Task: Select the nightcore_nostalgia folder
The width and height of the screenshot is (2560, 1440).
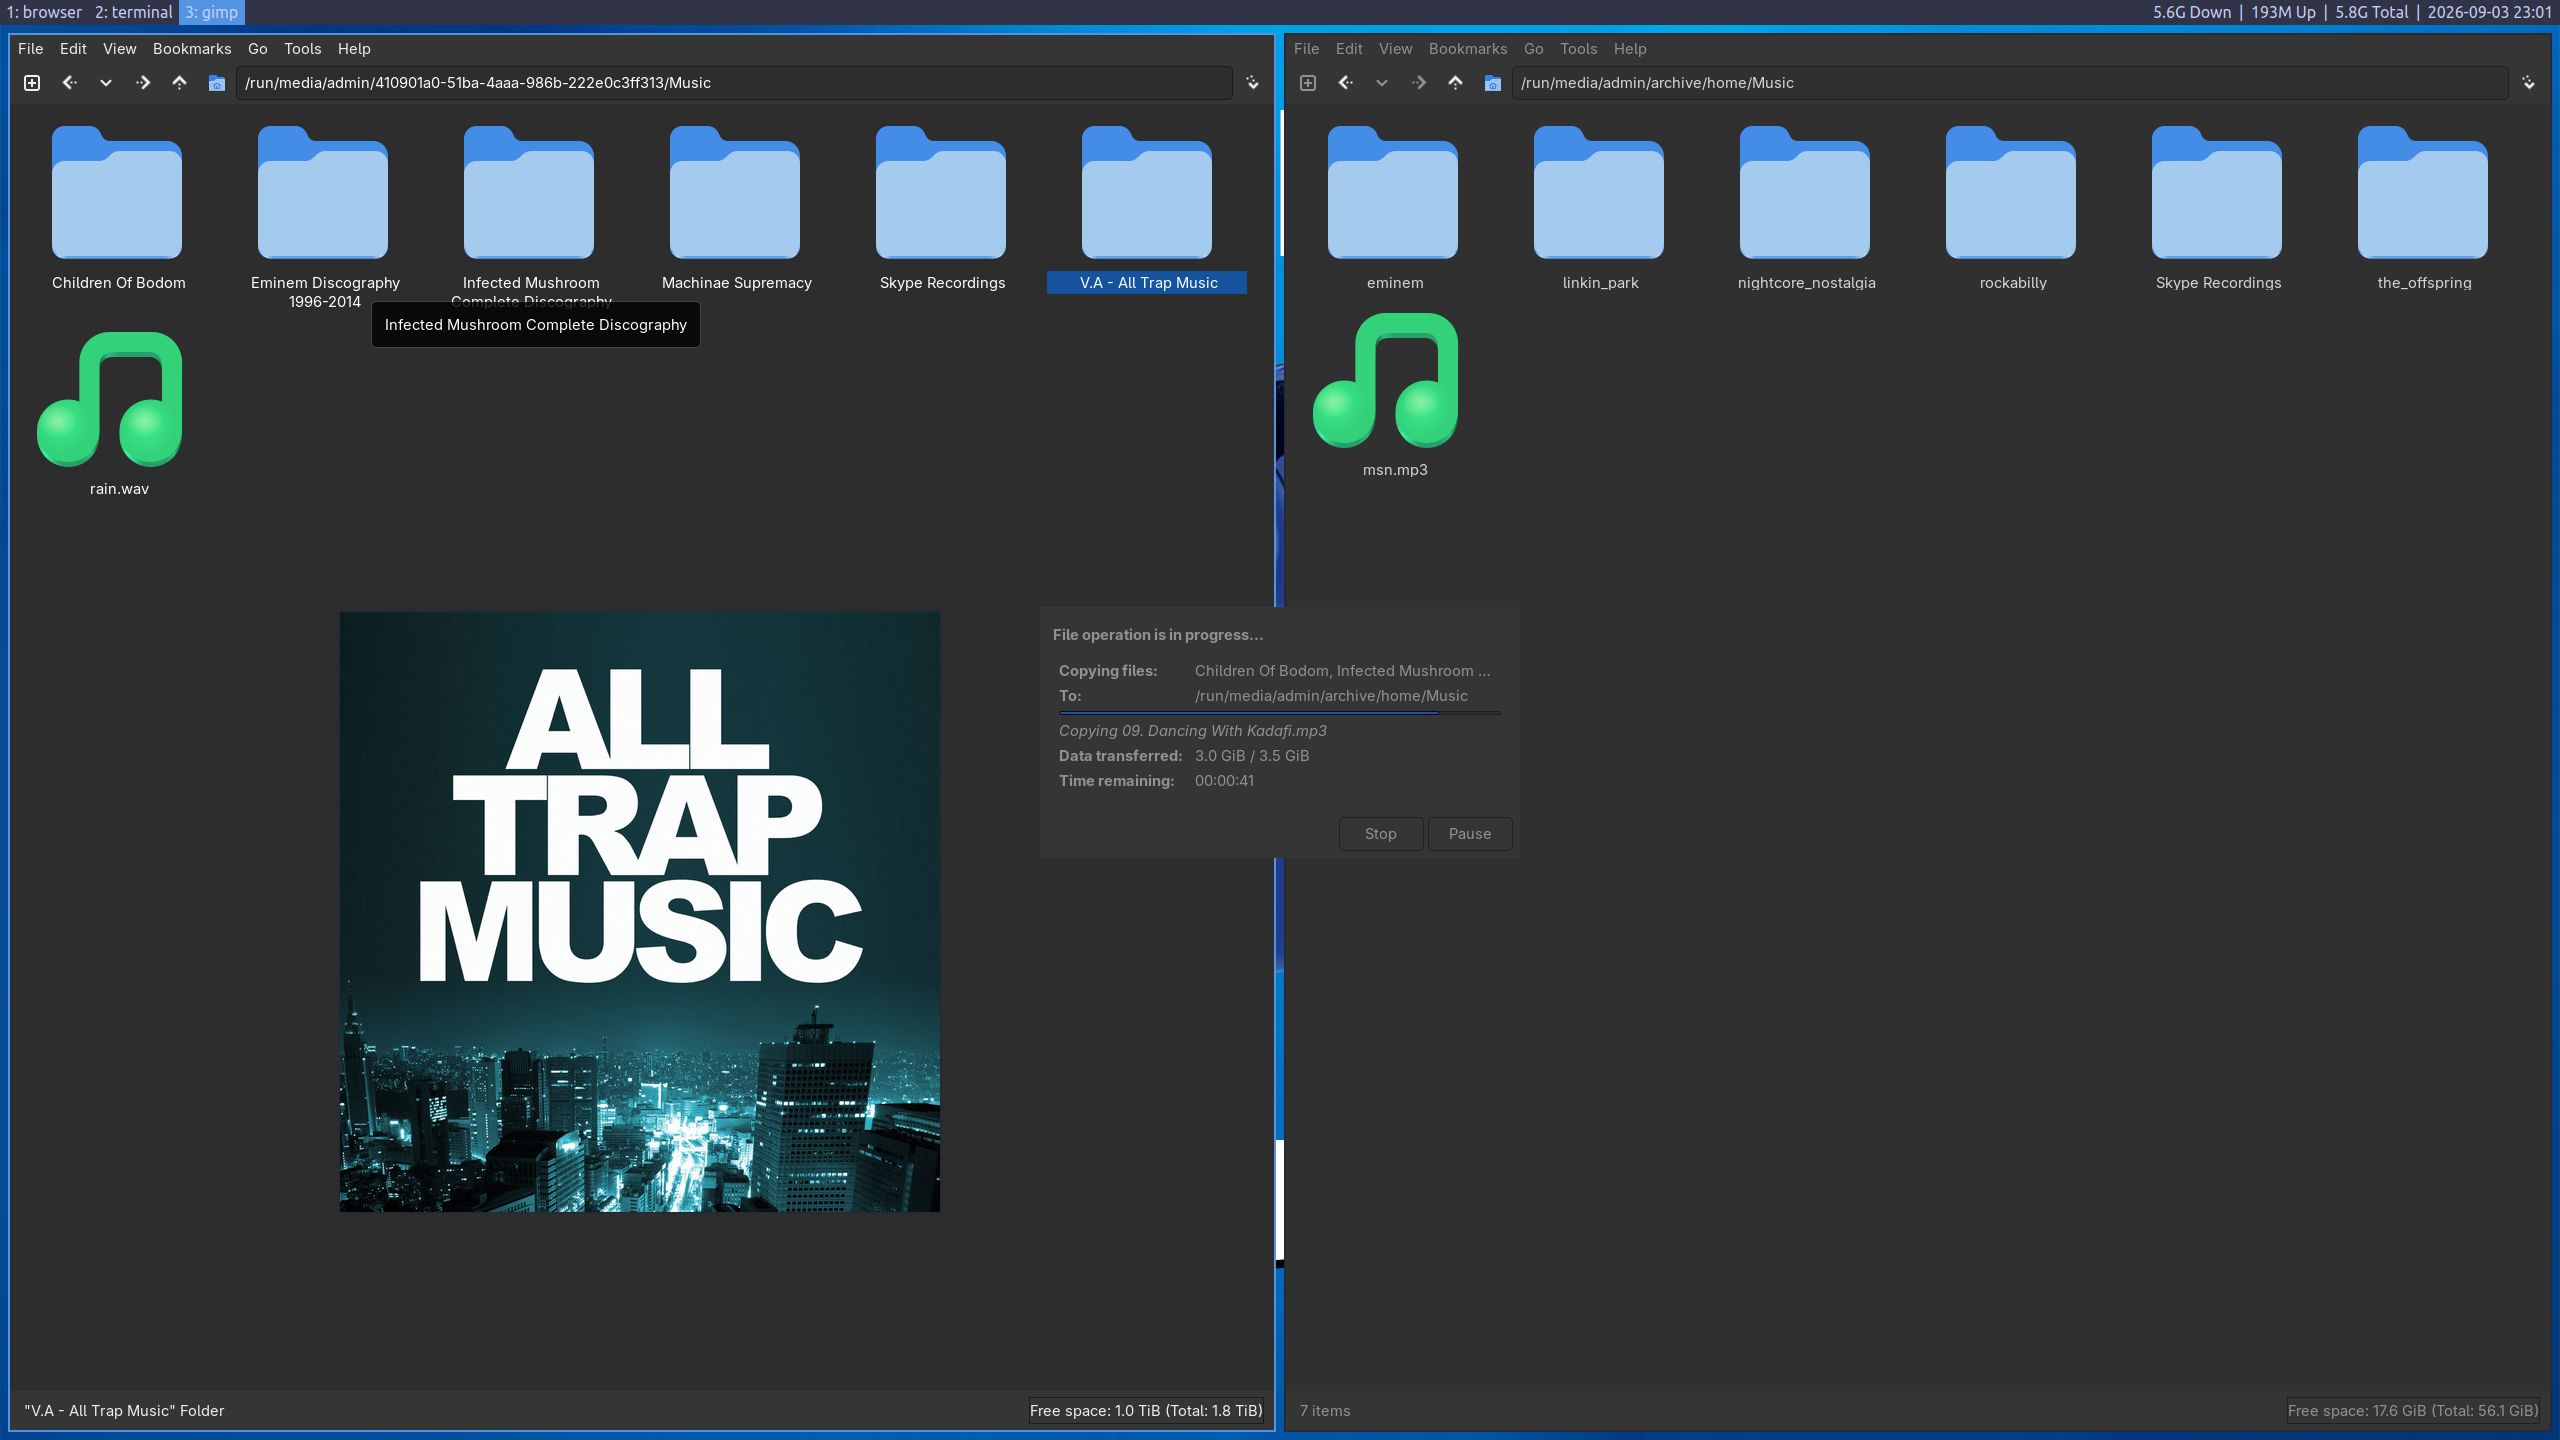Action: (x=1806, y=208)
